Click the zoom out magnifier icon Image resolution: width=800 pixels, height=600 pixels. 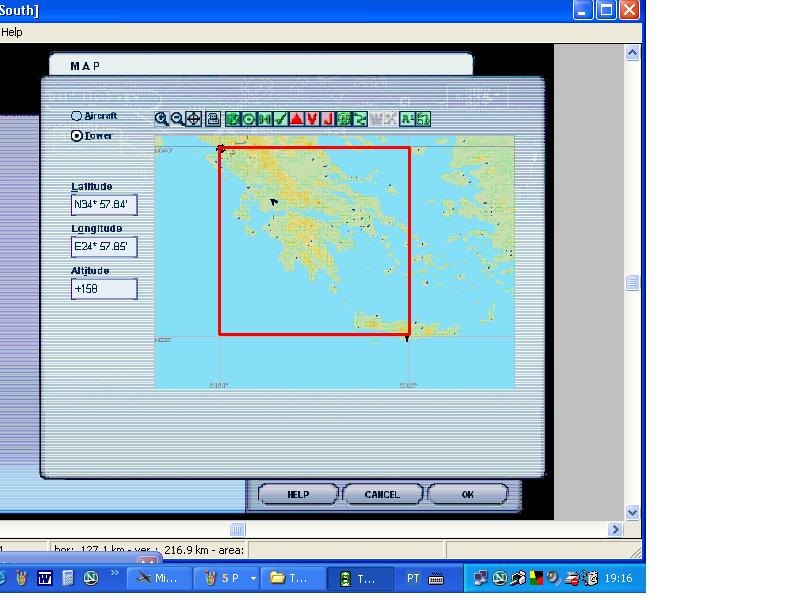click(x=177, y=119)
